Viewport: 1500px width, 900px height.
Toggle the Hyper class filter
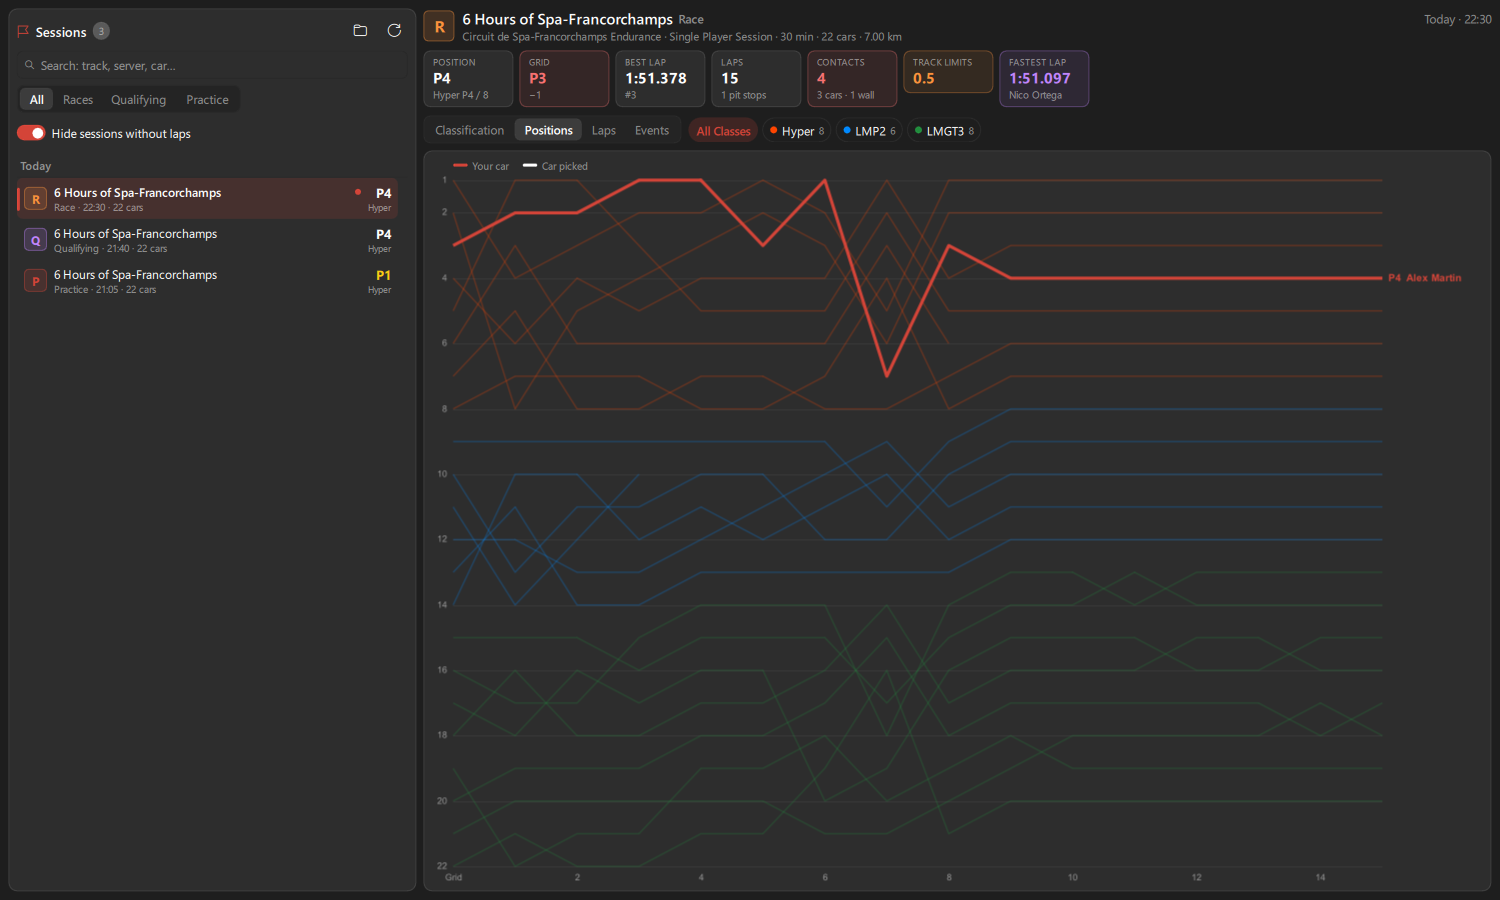pos(797,131)
